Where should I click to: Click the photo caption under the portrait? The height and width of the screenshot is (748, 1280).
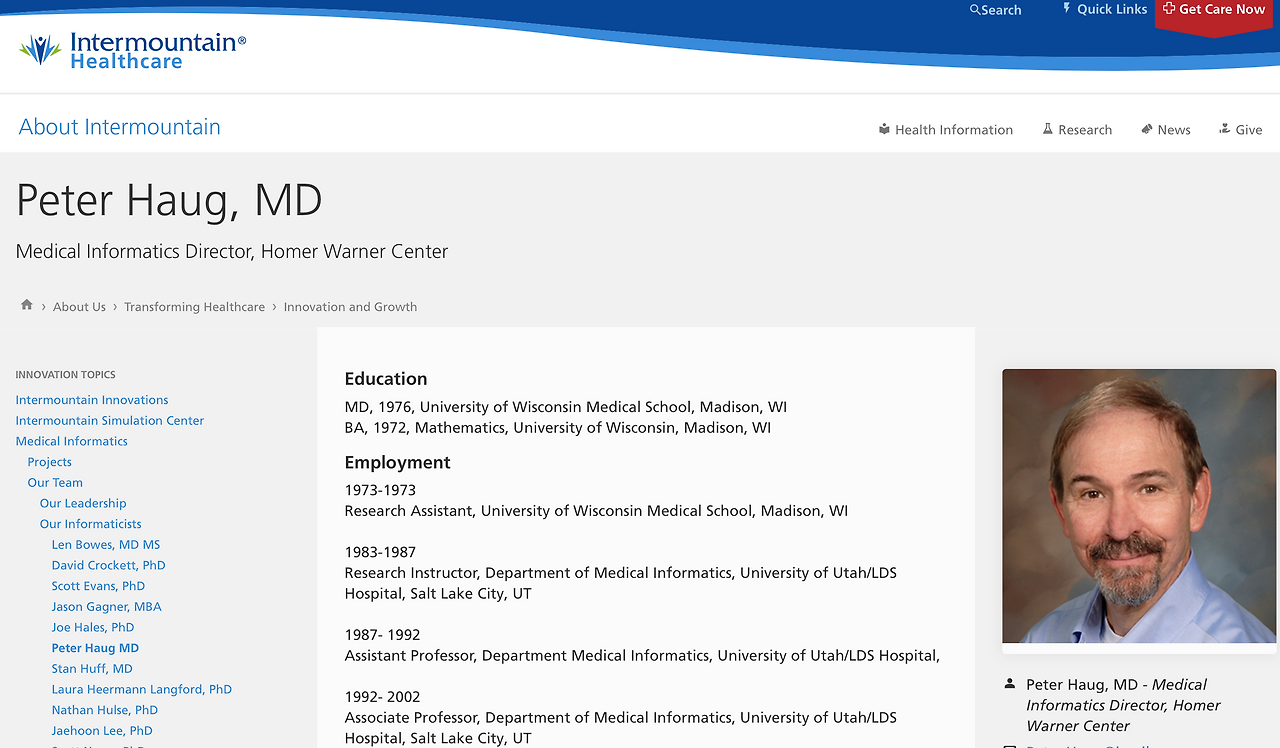click(1124, 705)
